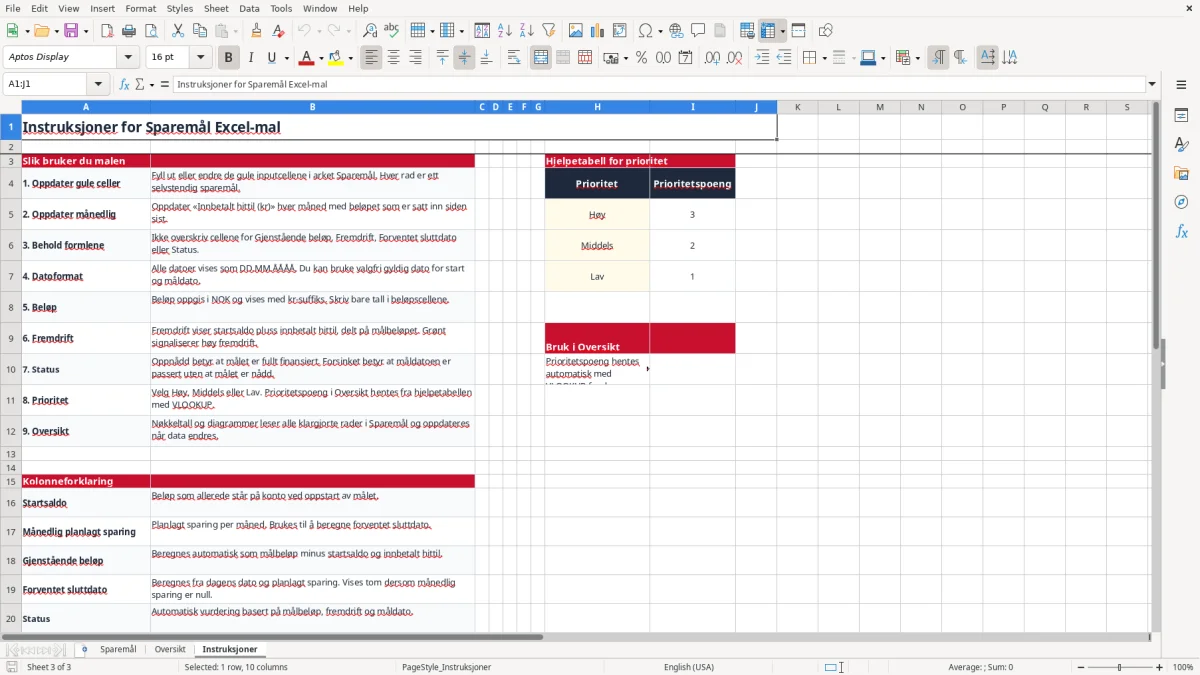Open the sidebar Navigator
1200x675 pixels.
click(1181, 202)
